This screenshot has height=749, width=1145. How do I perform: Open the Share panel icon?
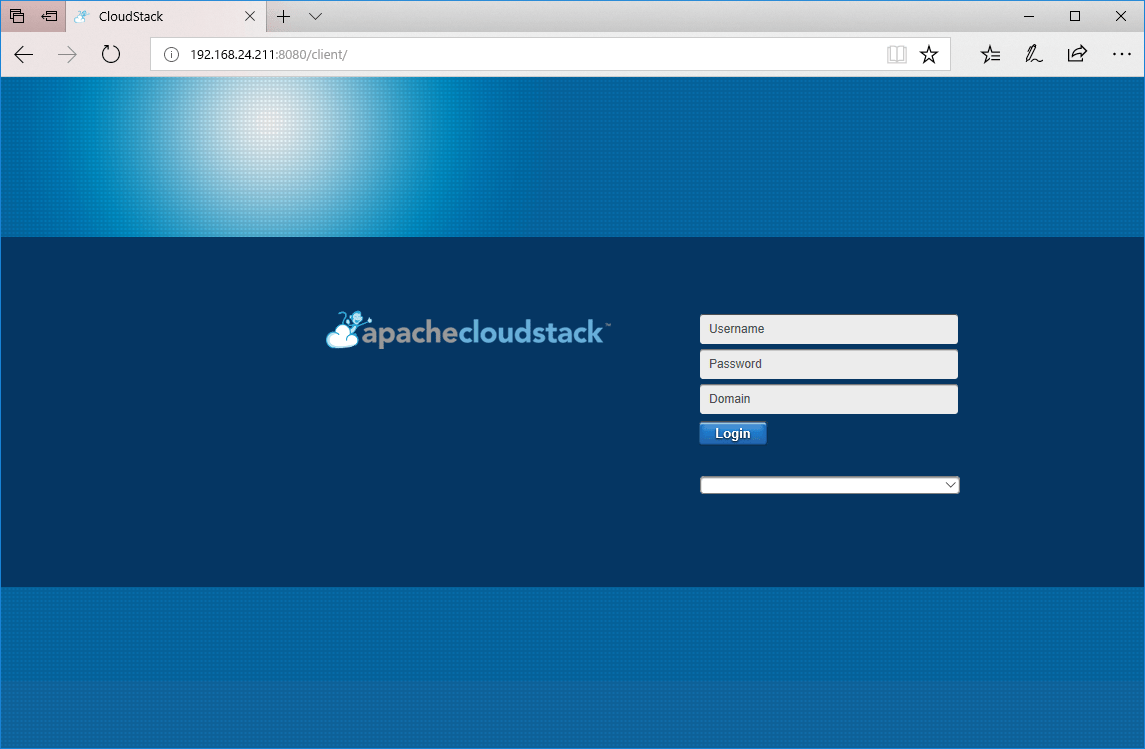[x=1077, y=54]
